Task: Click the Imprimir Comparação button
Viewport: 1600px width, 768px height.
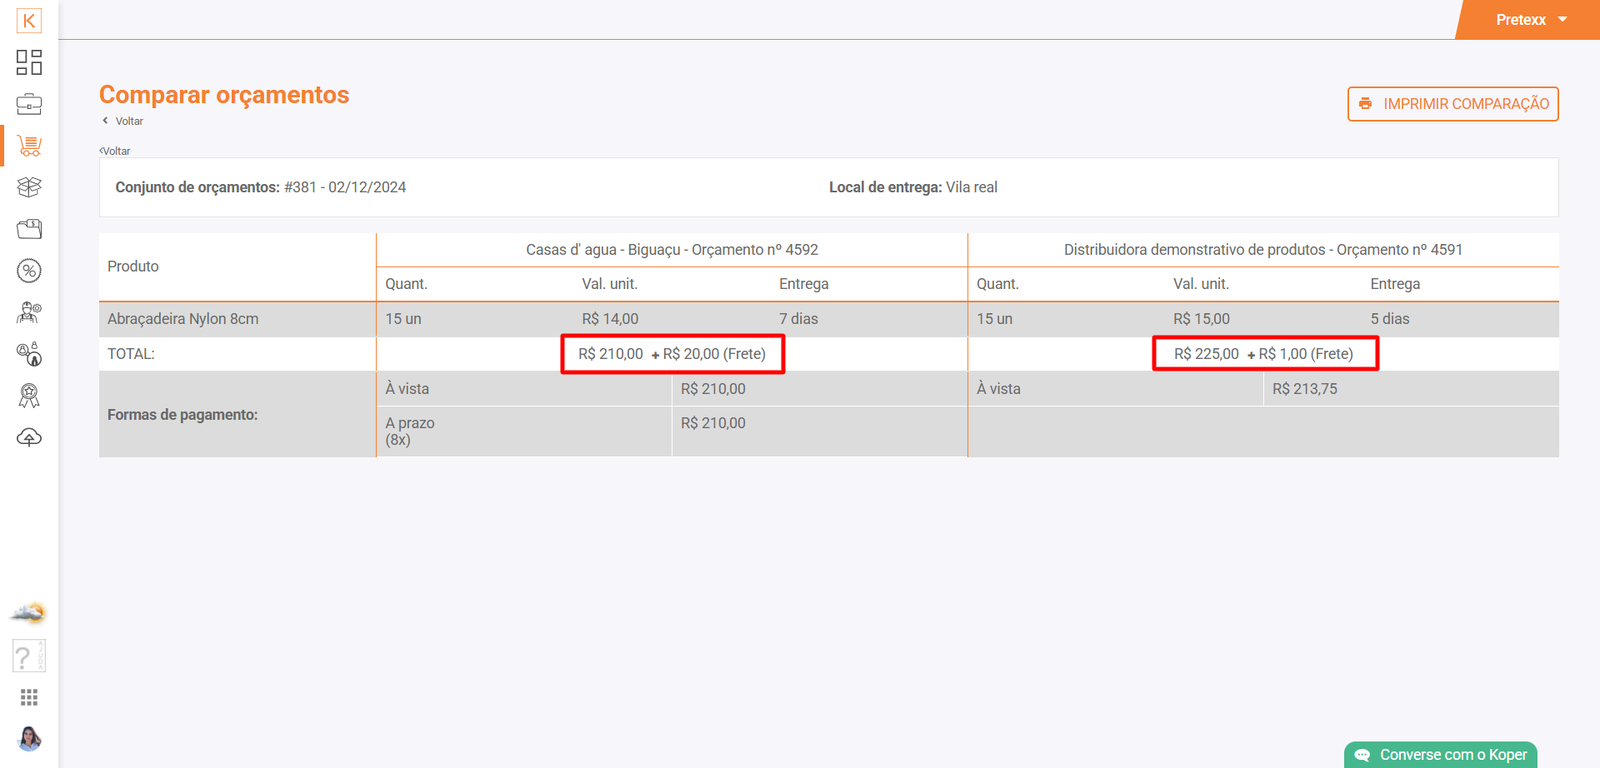Action: coord(1452,104)
